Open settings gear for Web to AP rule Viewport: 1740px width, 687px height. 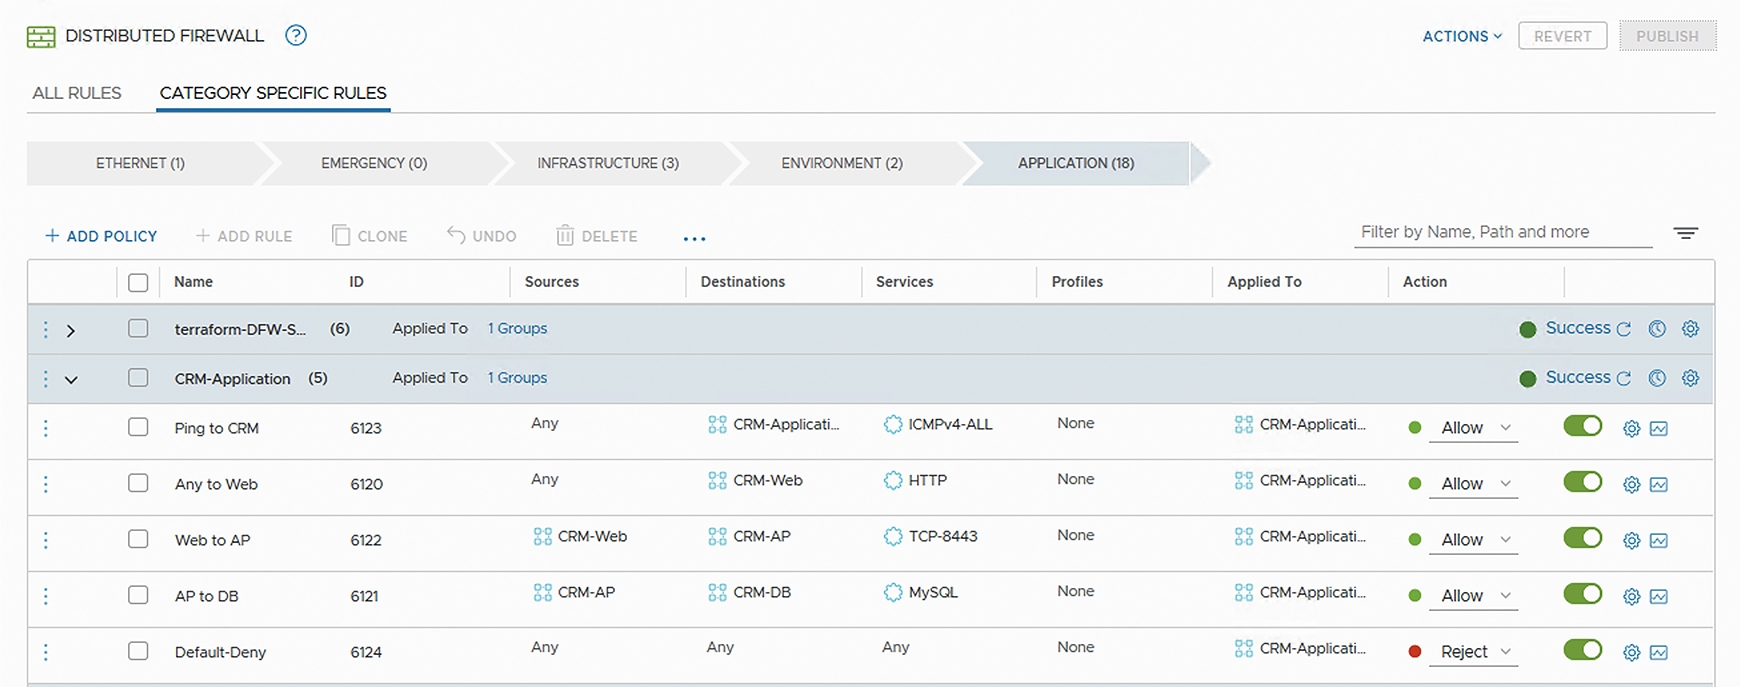coord(1631,541)
